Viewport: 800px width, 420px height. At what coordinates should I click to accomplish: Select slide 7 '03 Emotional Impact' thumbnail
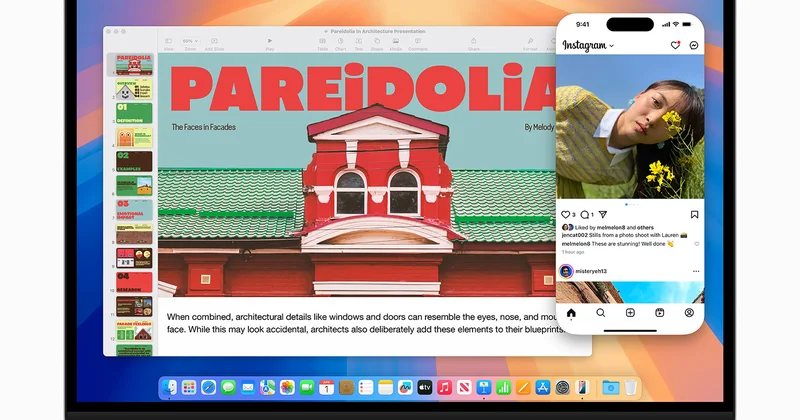[134, 210]
